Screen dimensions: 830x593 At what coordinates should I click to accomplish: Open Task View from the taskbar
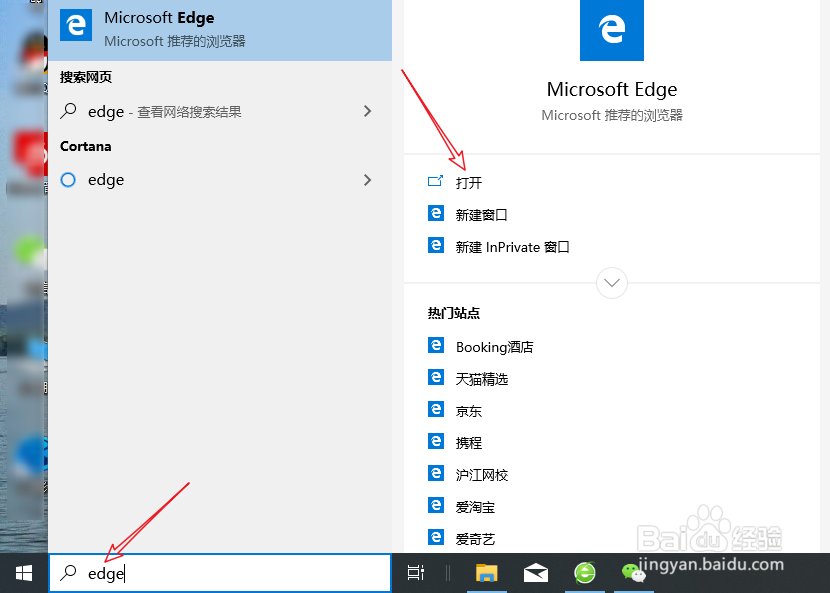pos(416,572)
